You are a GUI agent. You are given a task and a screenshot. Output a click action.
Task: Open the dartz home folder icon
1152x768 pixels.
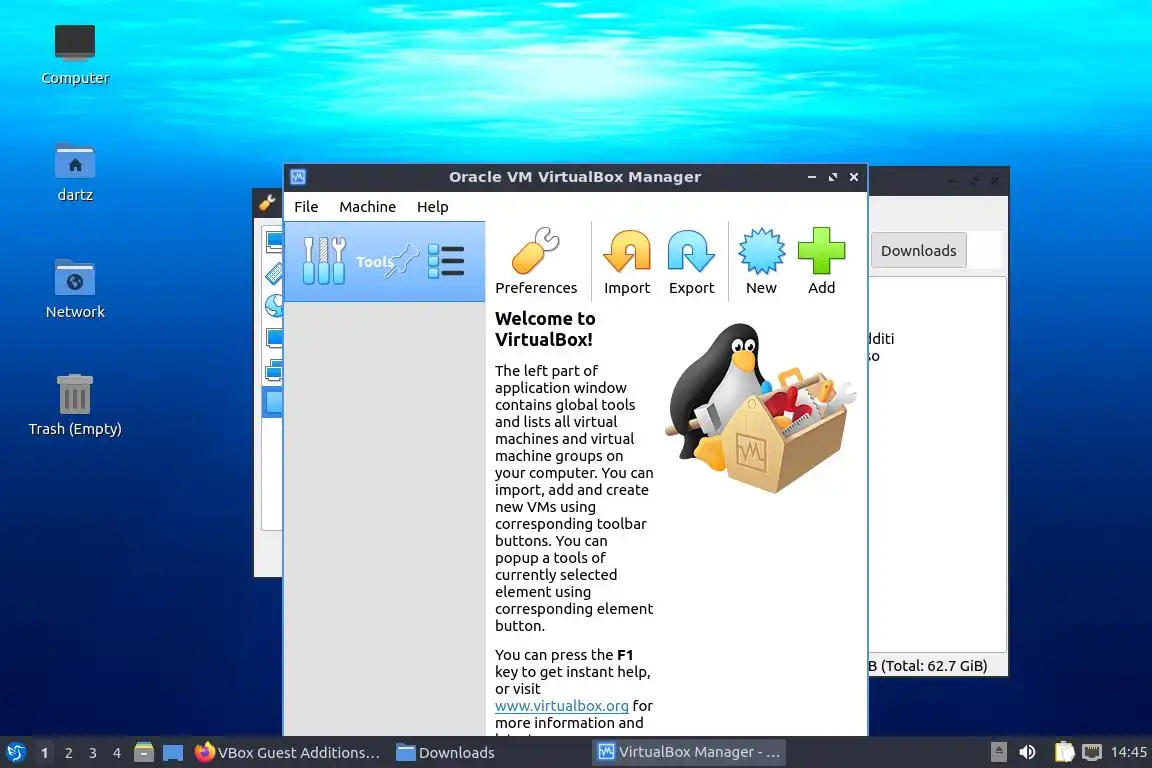75,172
